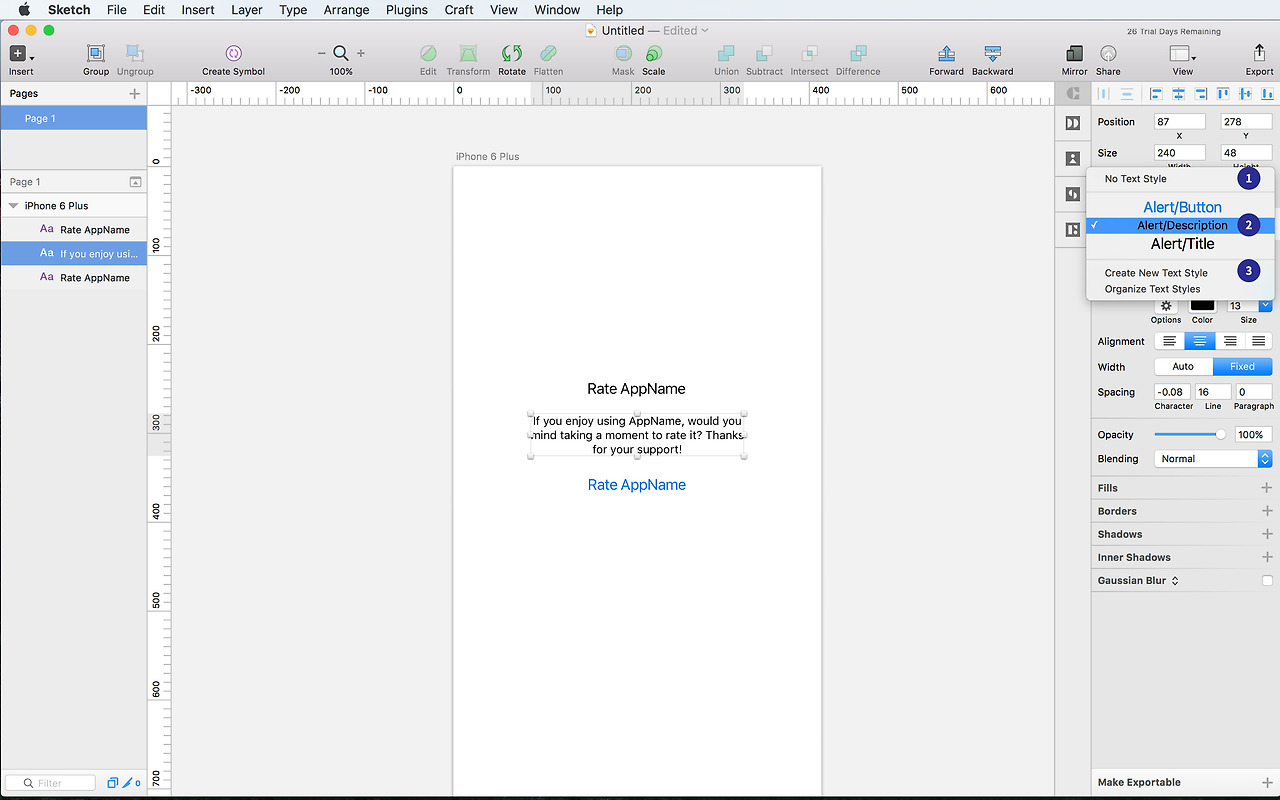Select the Alert/Button text style
Viewport: 1280px width, 800px height.
coord(1181,207)
